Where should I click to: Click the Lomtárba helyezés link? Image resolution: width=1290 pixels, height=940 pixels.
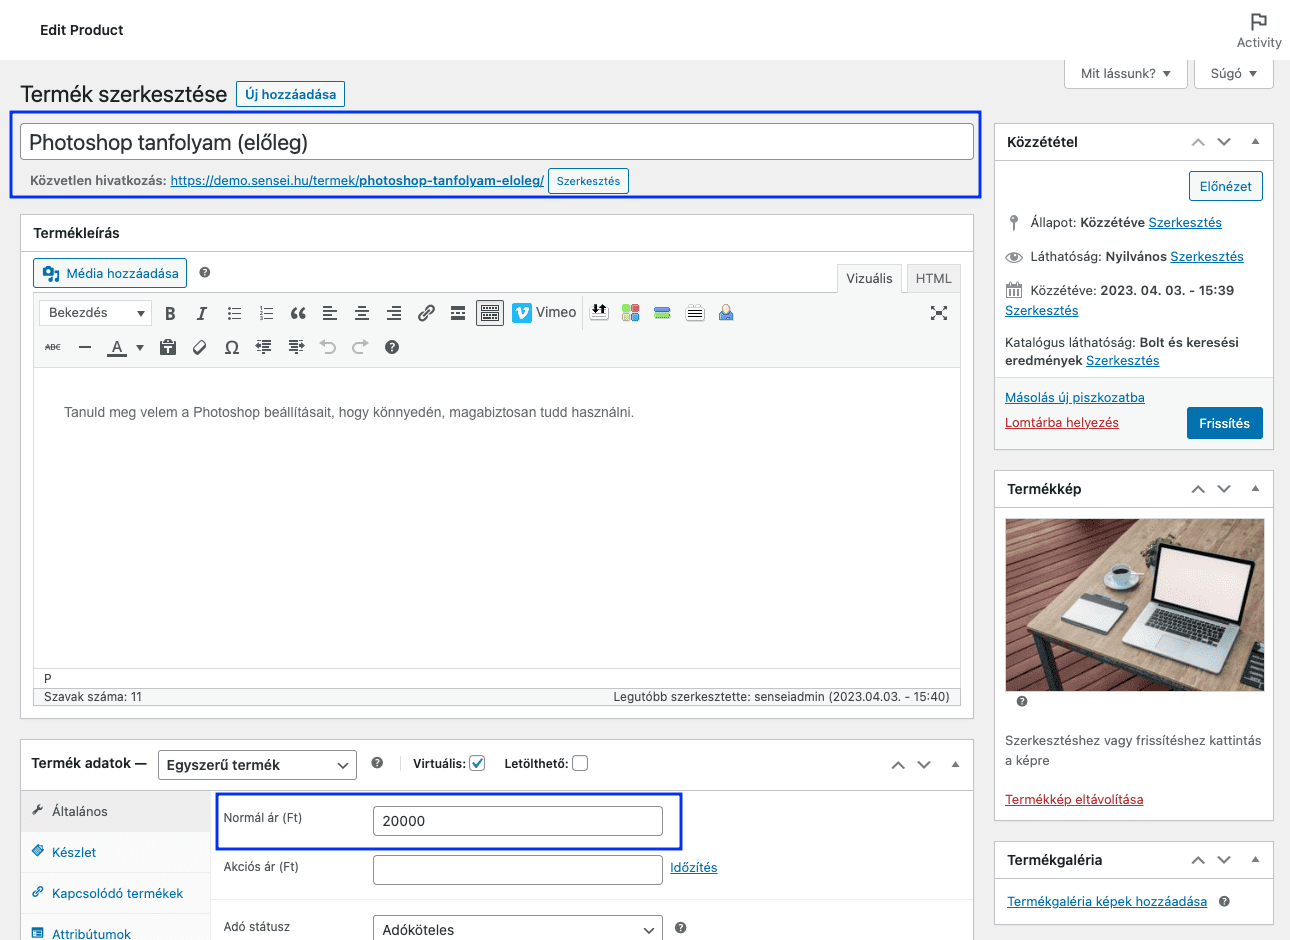point(1062,422)
